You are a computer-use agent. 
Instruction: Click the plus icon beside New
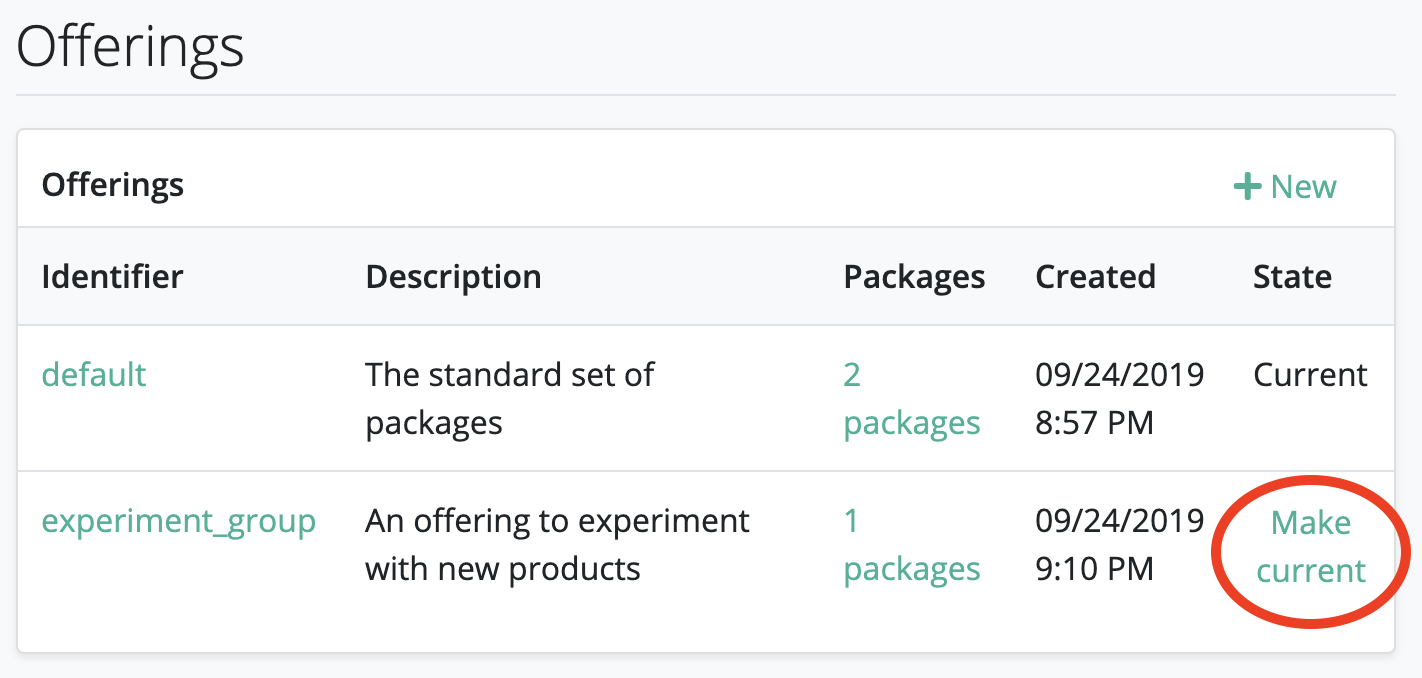[x=1247, y=187]
